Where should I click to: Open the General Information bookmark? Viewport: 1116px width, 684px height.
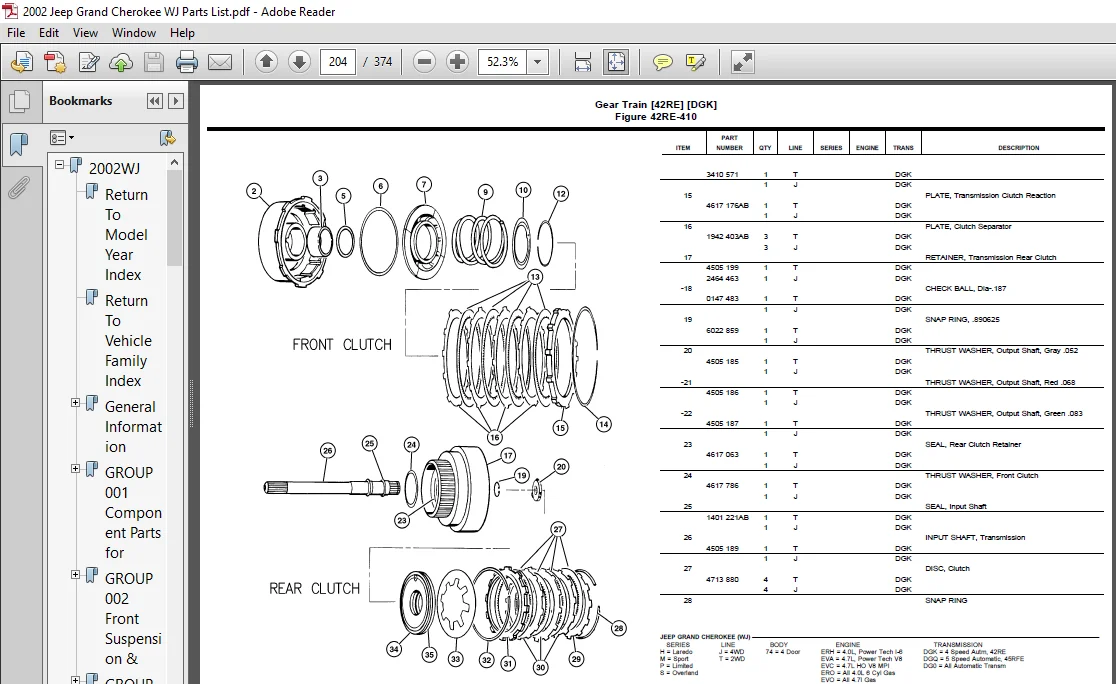[x=133, y=427]
